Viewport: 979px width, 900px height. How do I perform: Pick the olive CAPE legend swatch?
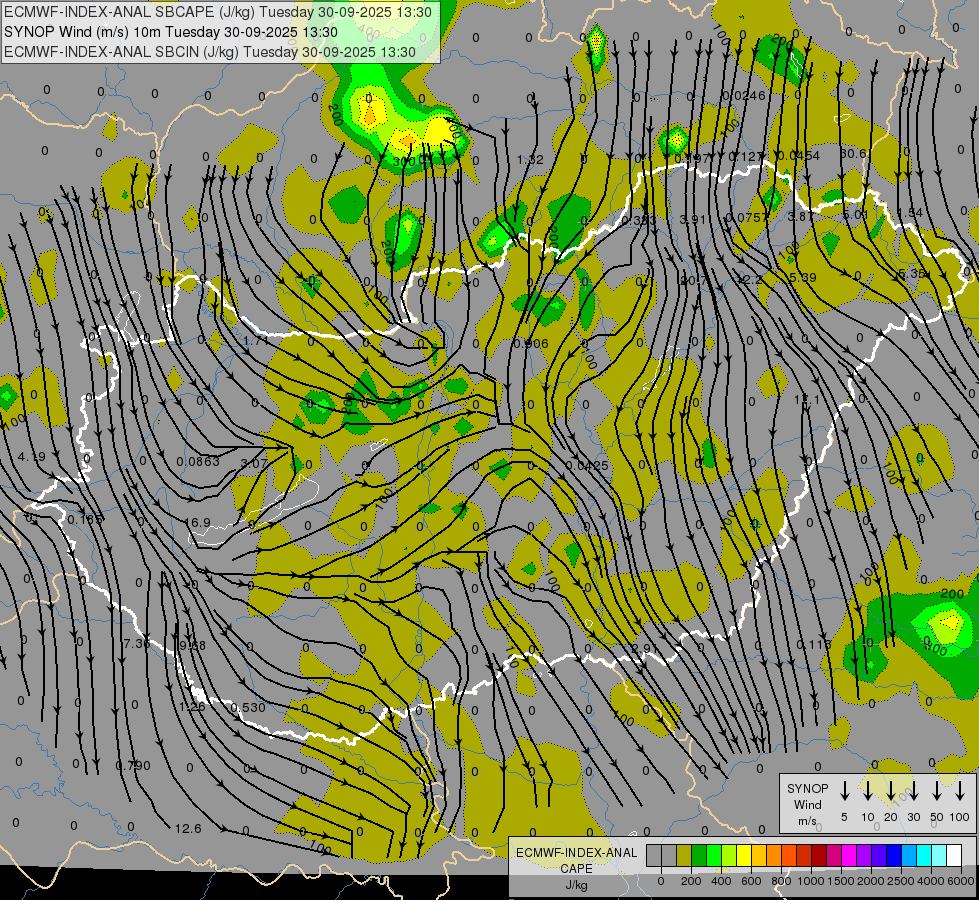pyautogui.click(x=684, y=855)
